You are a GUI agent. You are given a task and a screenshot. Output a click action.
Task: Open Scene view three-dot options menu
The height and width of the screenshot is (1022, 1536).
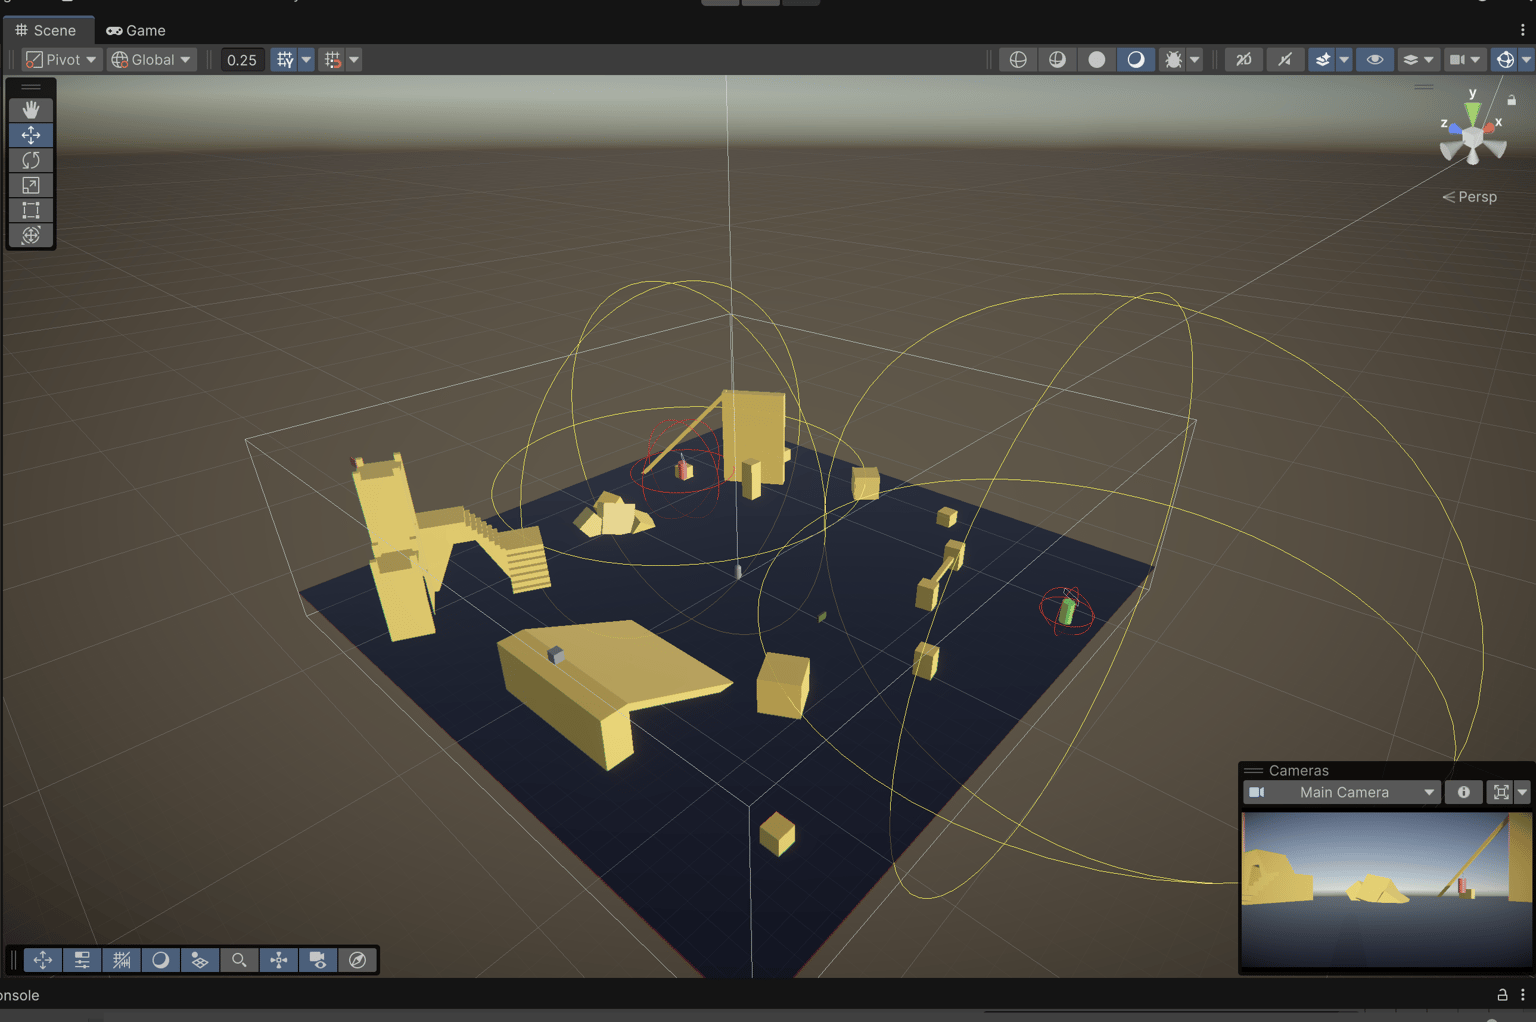pos(1523,30)
